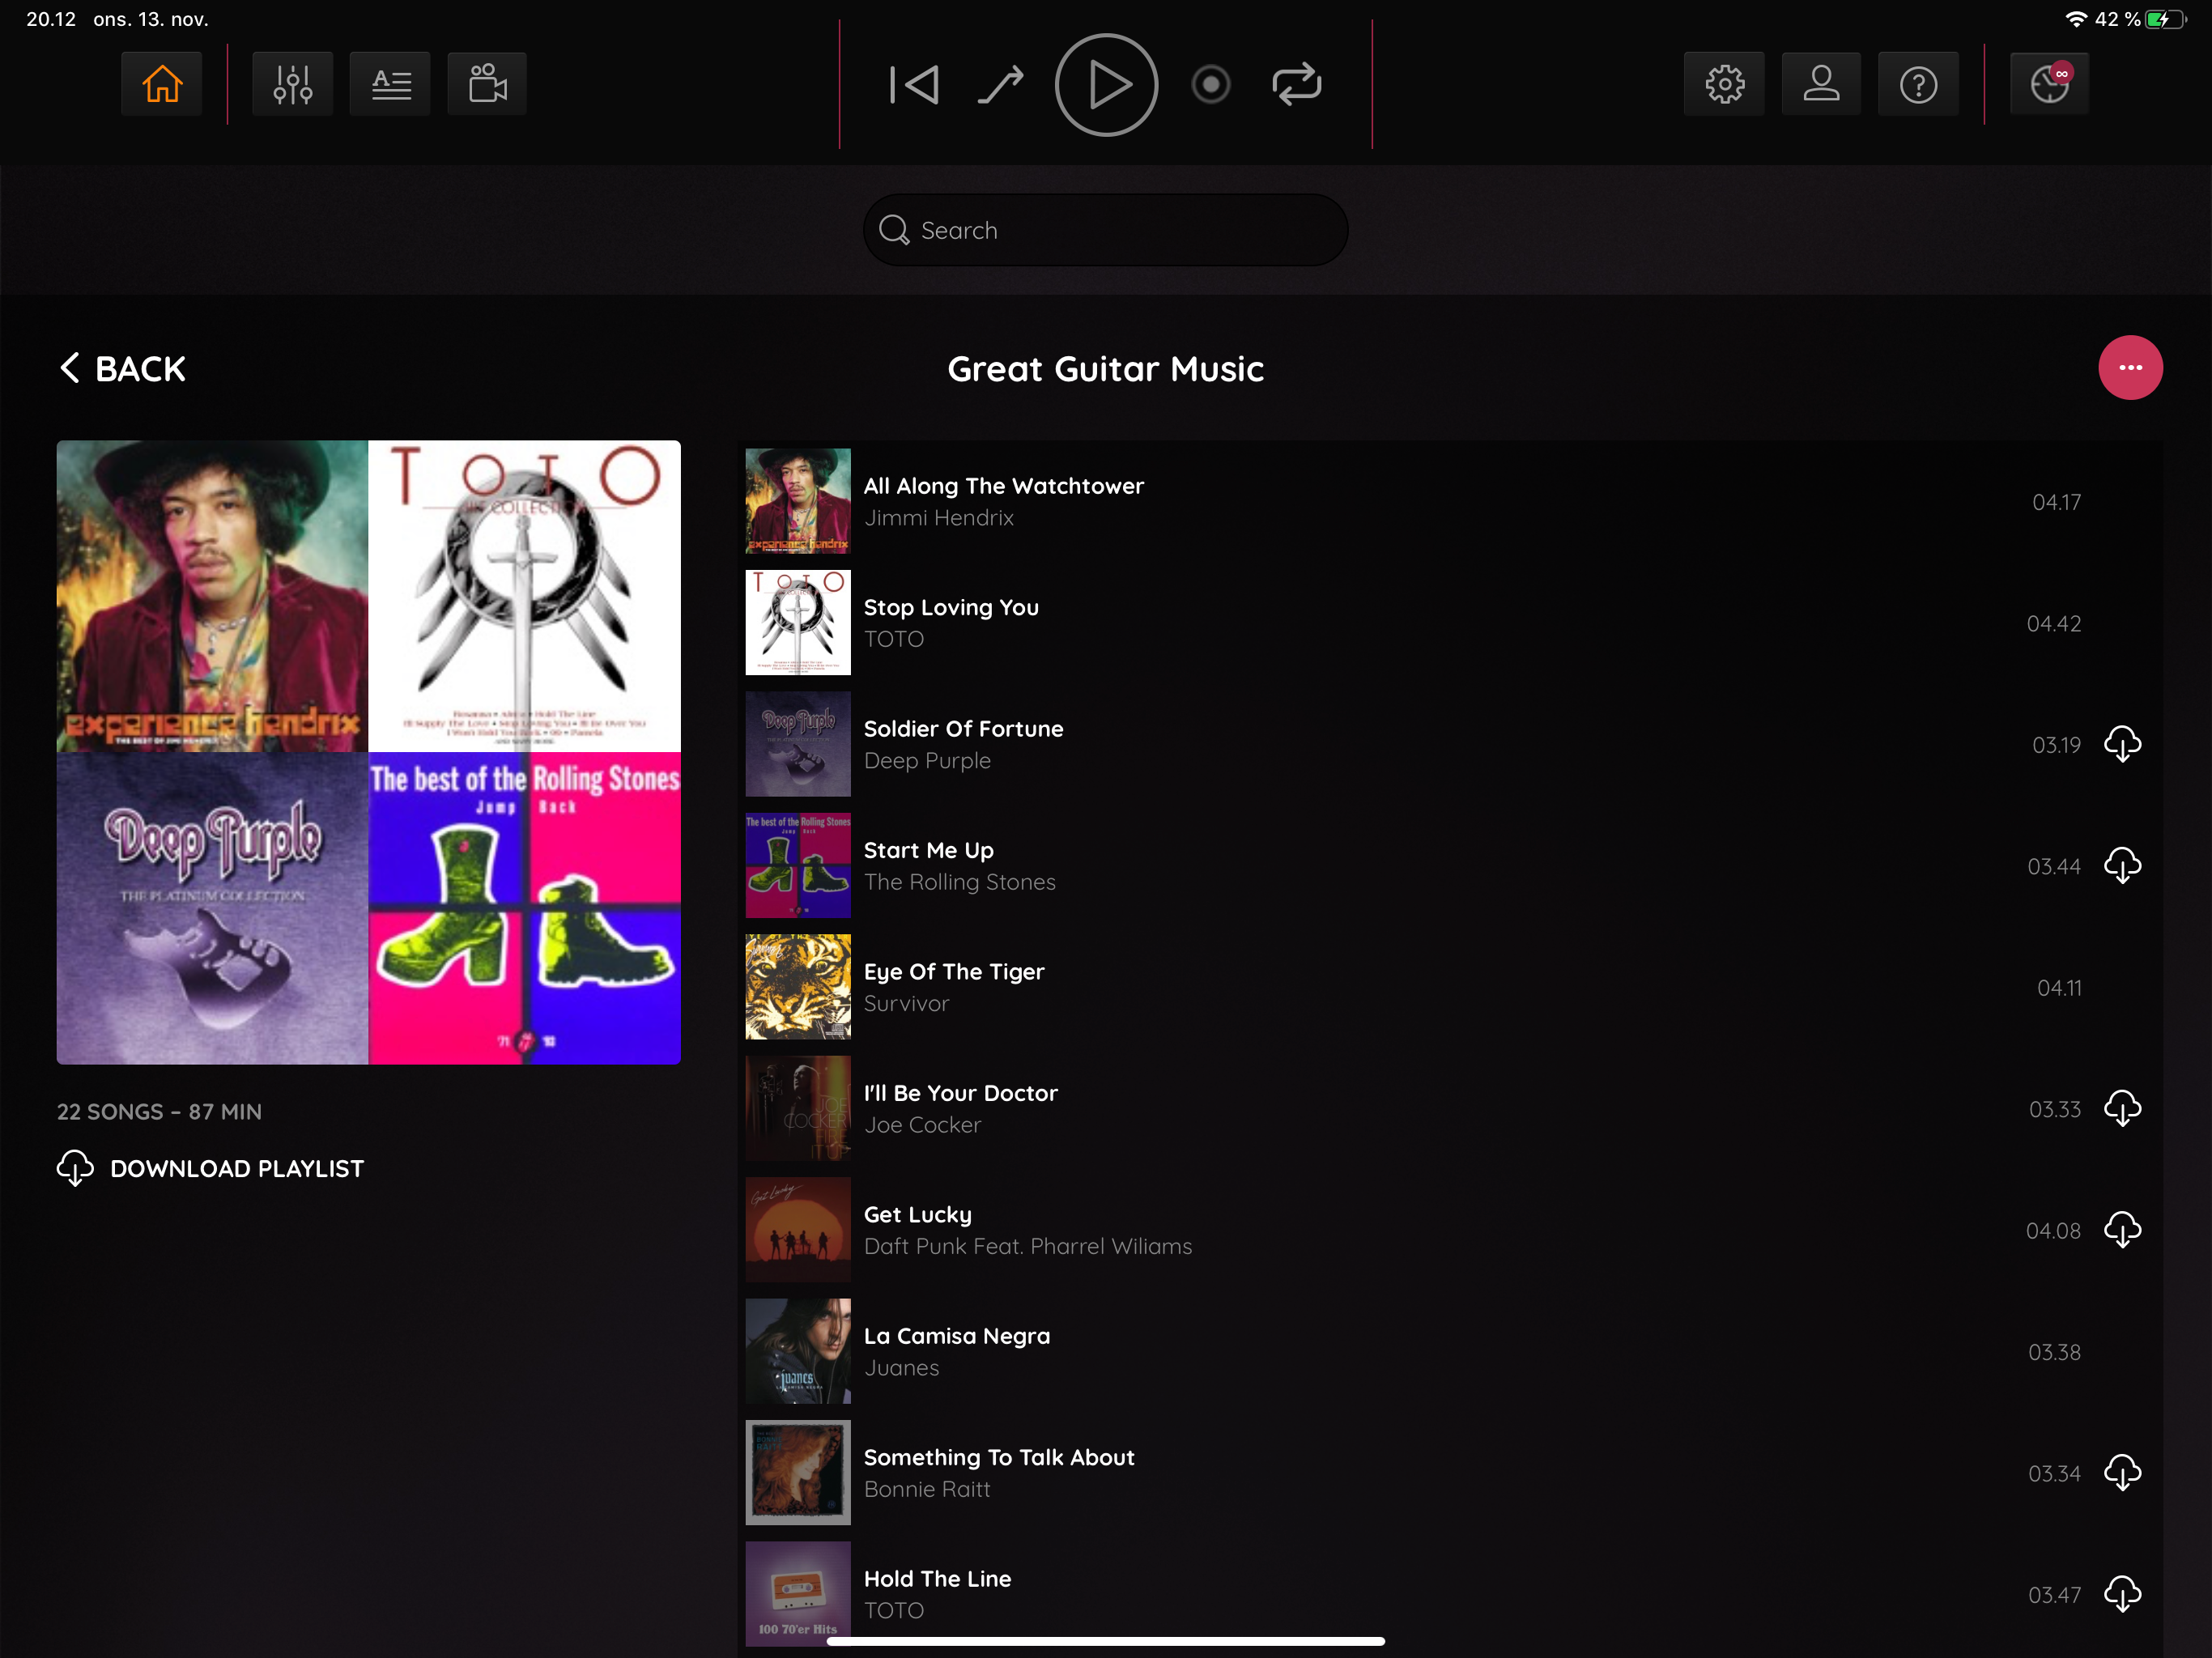Download Soldier Of Fortune song
This screenshot has height=1658, width=2212.
point(2122,744)
